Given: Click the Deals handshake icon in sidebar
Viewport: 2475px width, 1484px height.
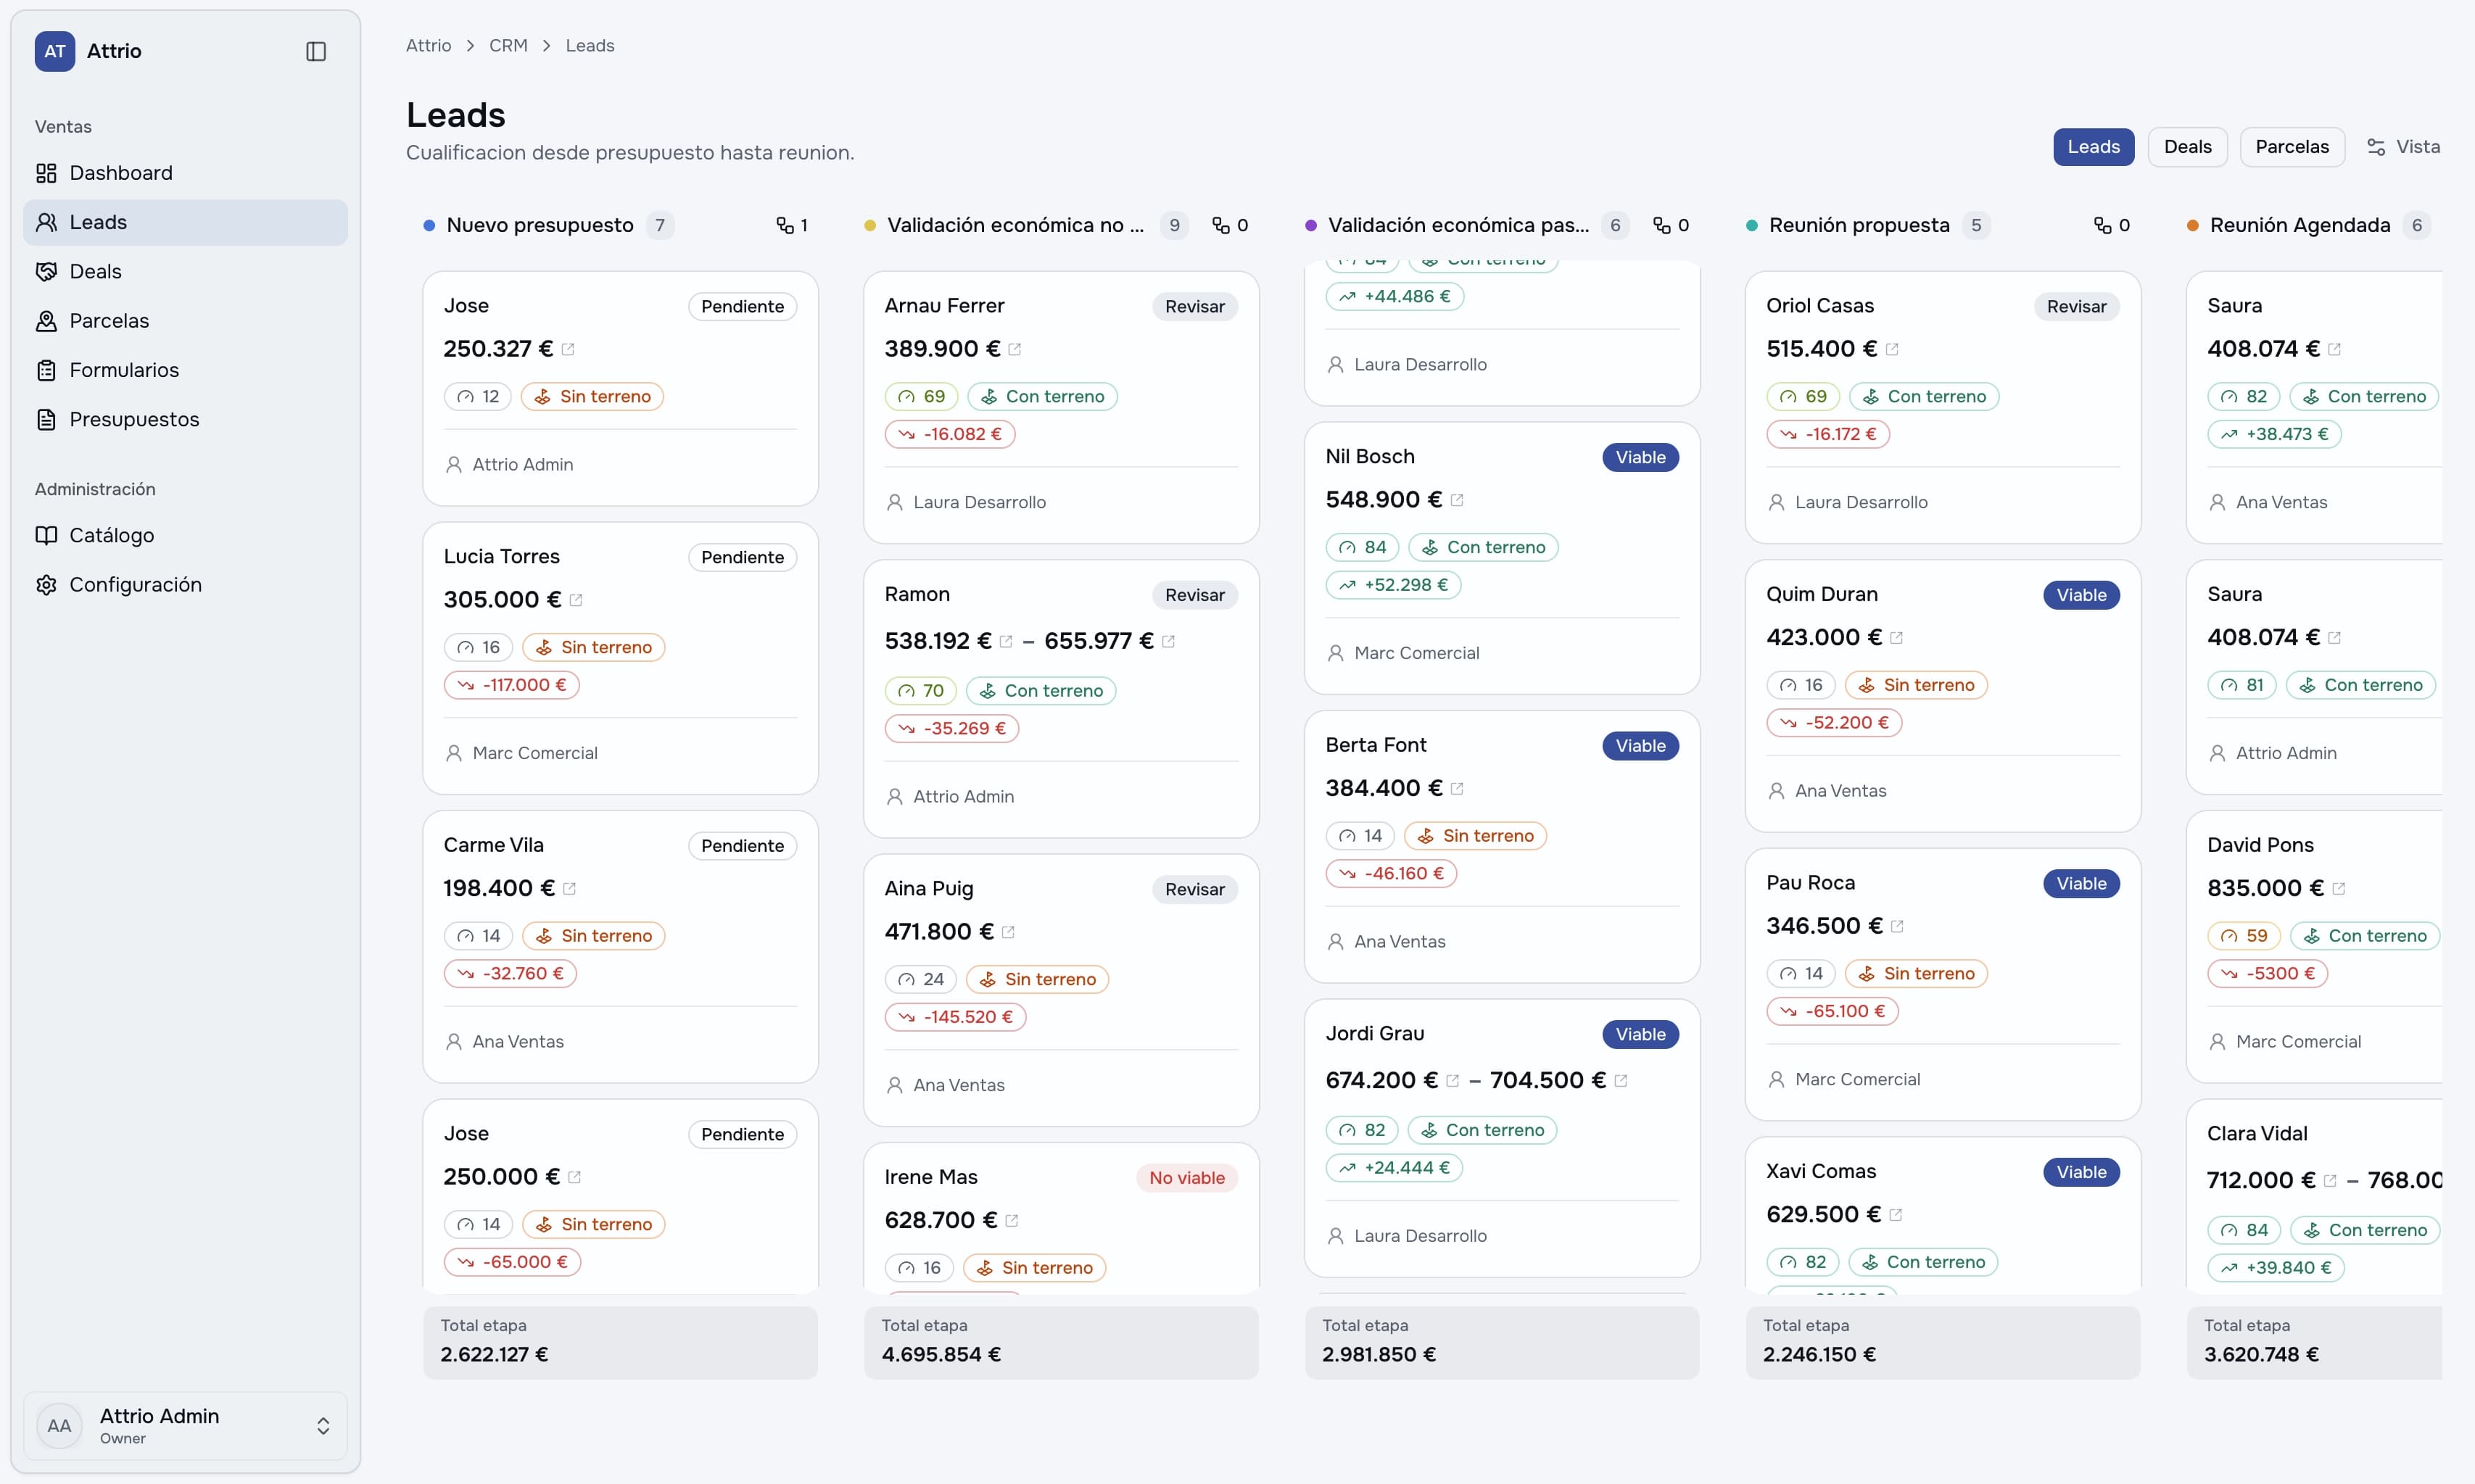Looking at the screenshot, I should click(x=46, y=271).
